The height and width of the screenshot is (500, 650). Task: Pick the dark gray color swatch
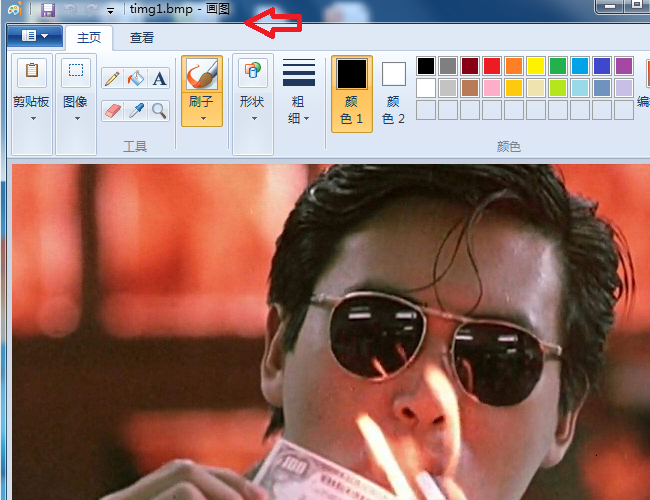coord(448,66)
